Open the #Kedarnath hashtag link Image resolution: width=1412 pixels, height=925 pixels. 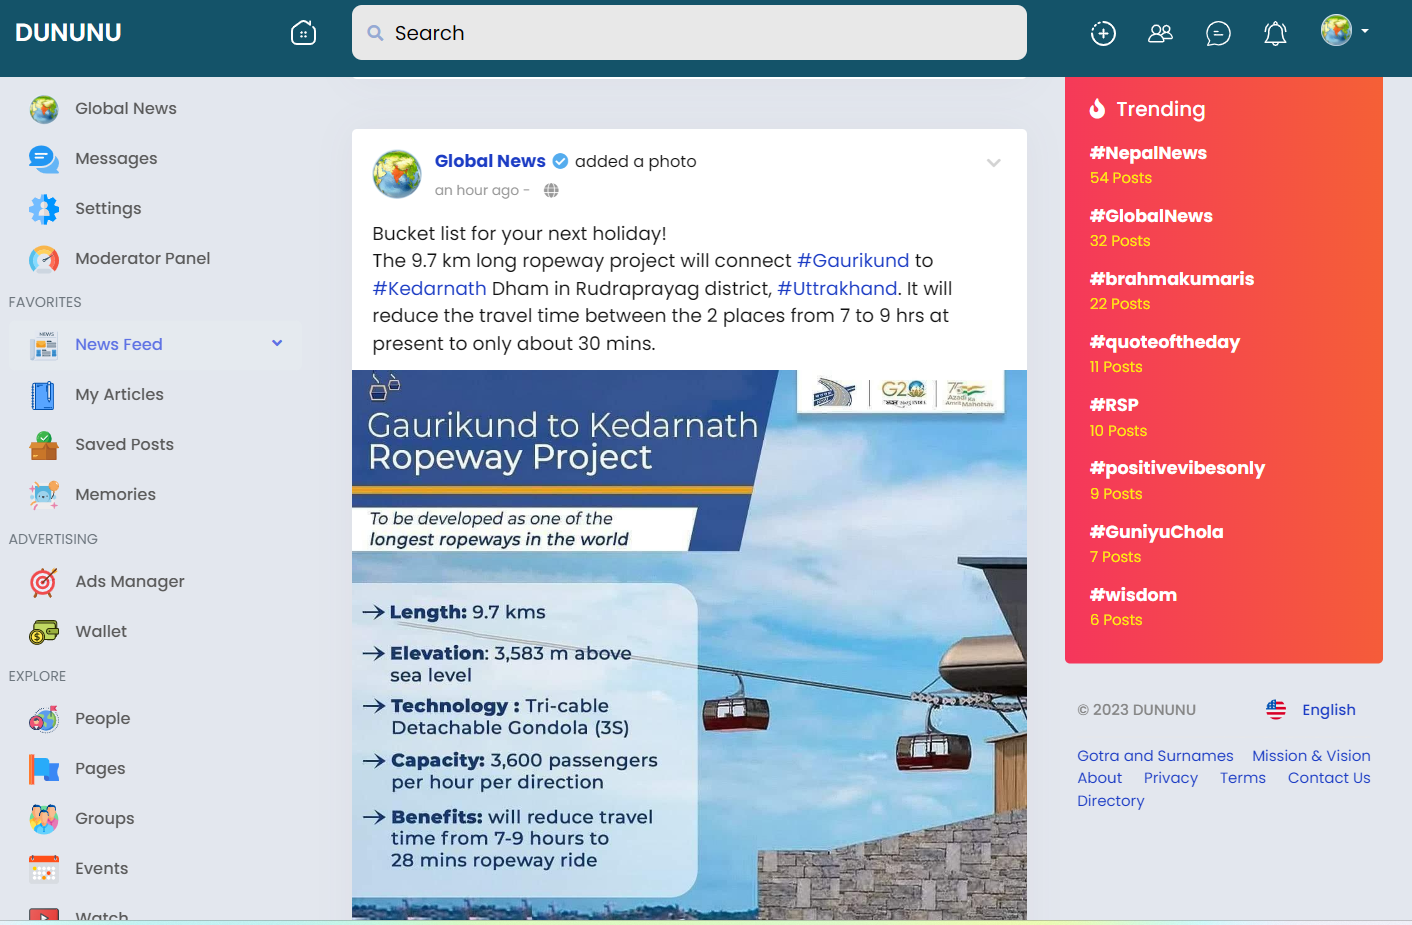click(430, 289)
